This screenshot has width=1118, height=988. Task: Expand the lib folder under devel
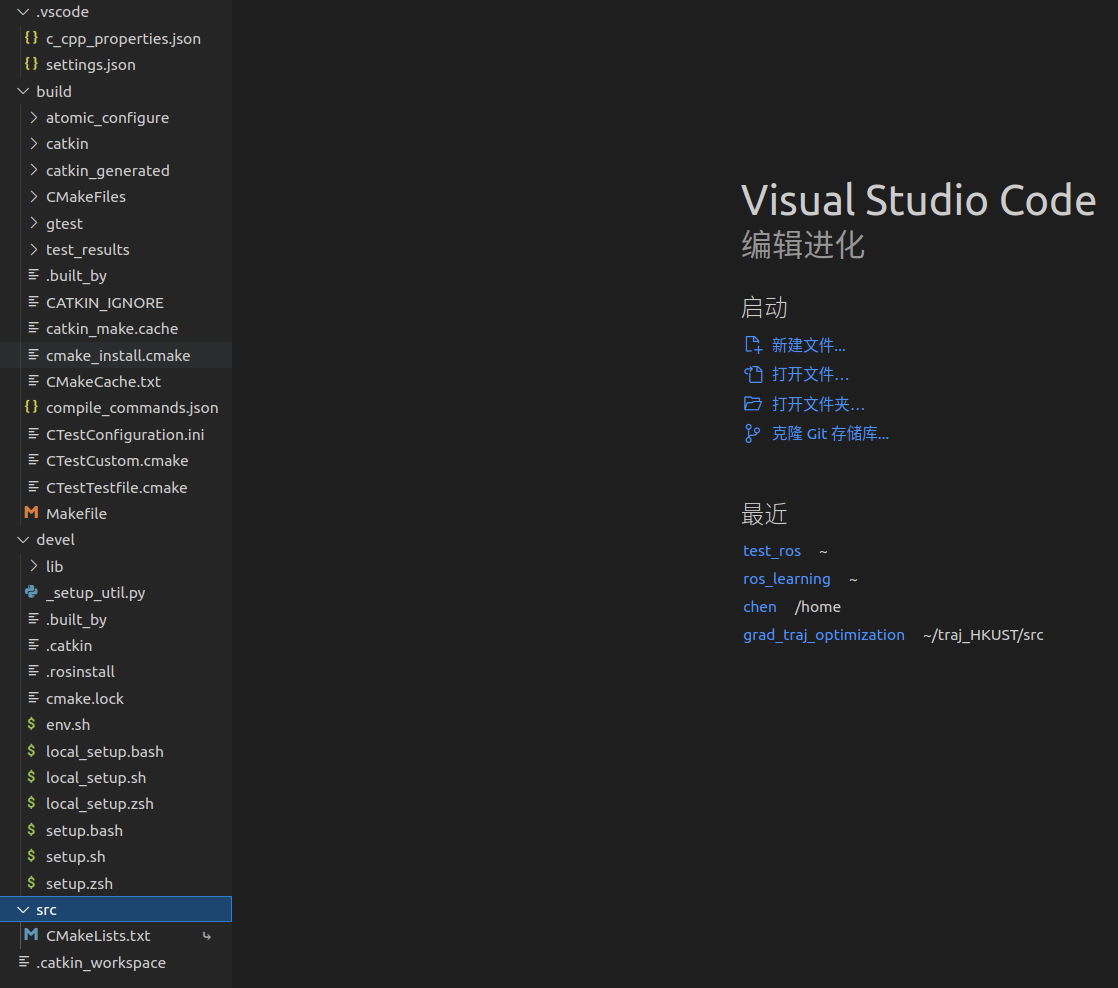pyautogui.click(x=34, y=567)
